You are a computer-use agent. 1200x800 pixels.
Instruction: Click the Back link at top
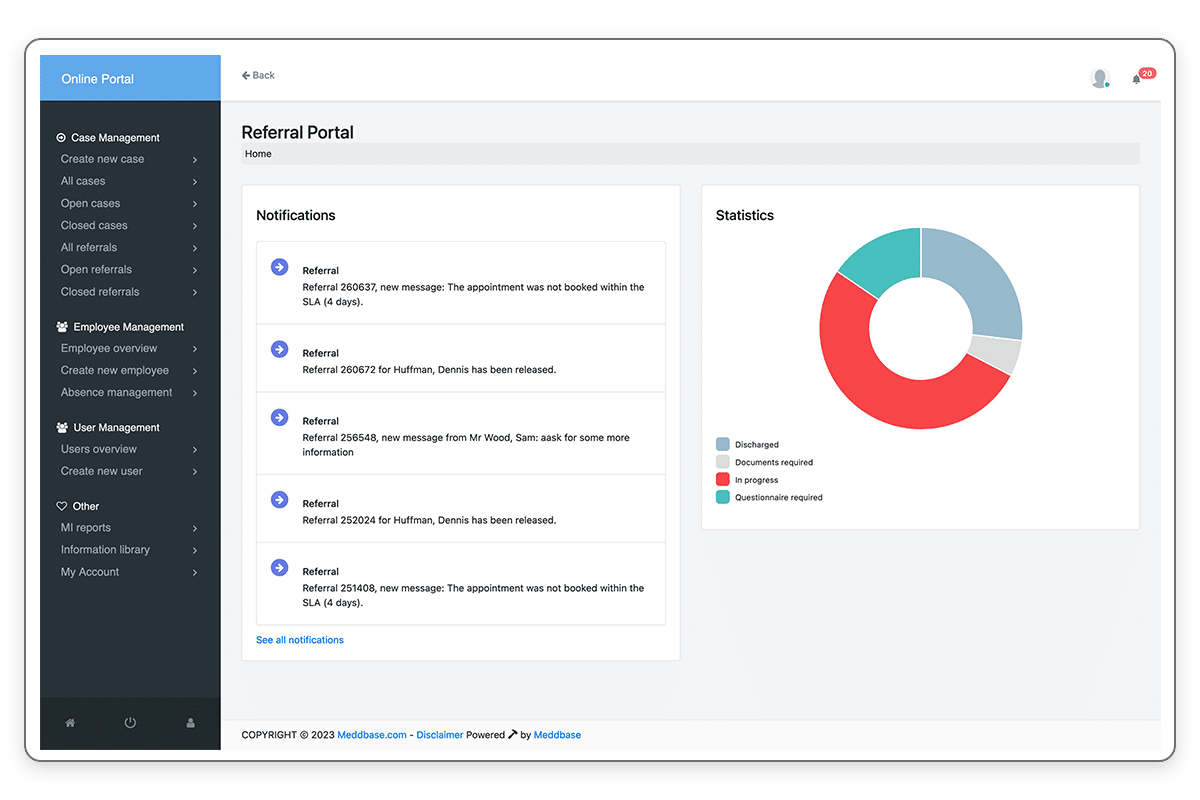coord(258,75)
